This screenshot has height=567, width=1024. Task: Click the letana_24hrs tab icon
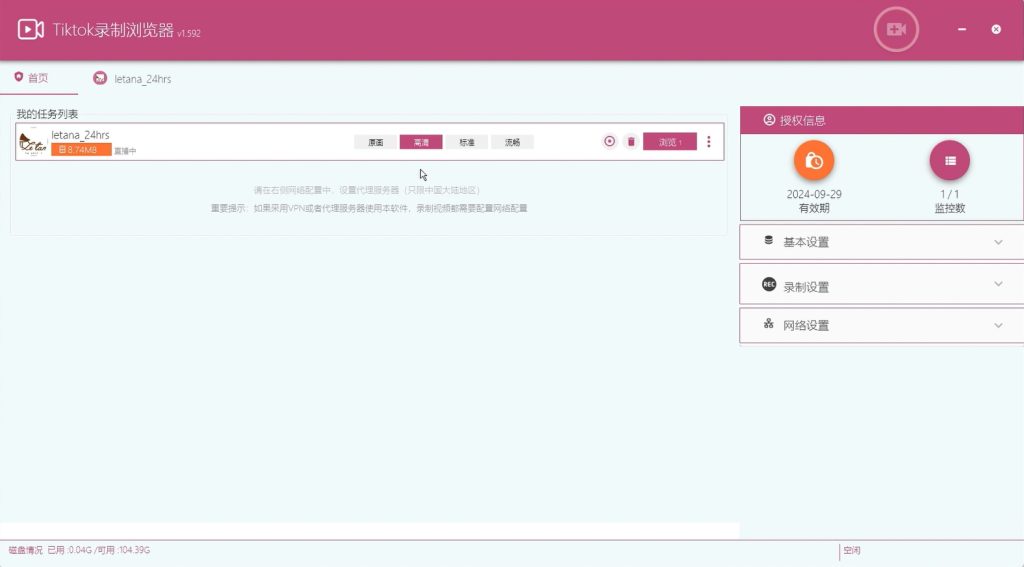100,78
